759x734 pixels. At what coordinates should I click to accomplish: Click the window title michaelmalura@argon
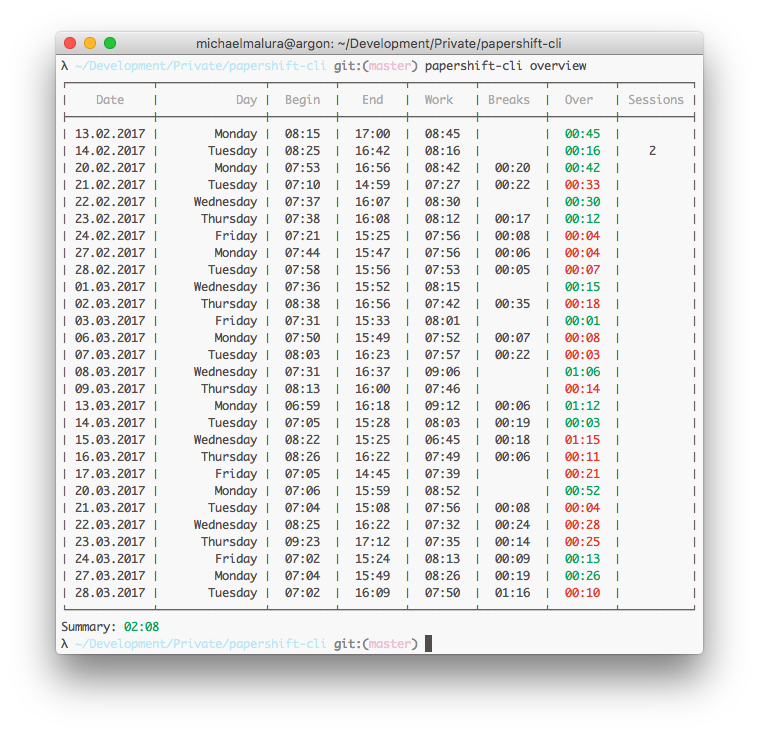tap(379, 44)
